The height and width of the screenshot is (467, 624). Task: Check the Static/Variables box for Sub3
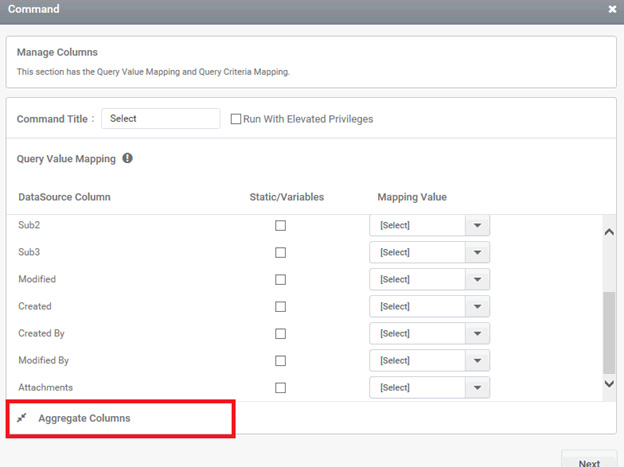tap(281, 252)
